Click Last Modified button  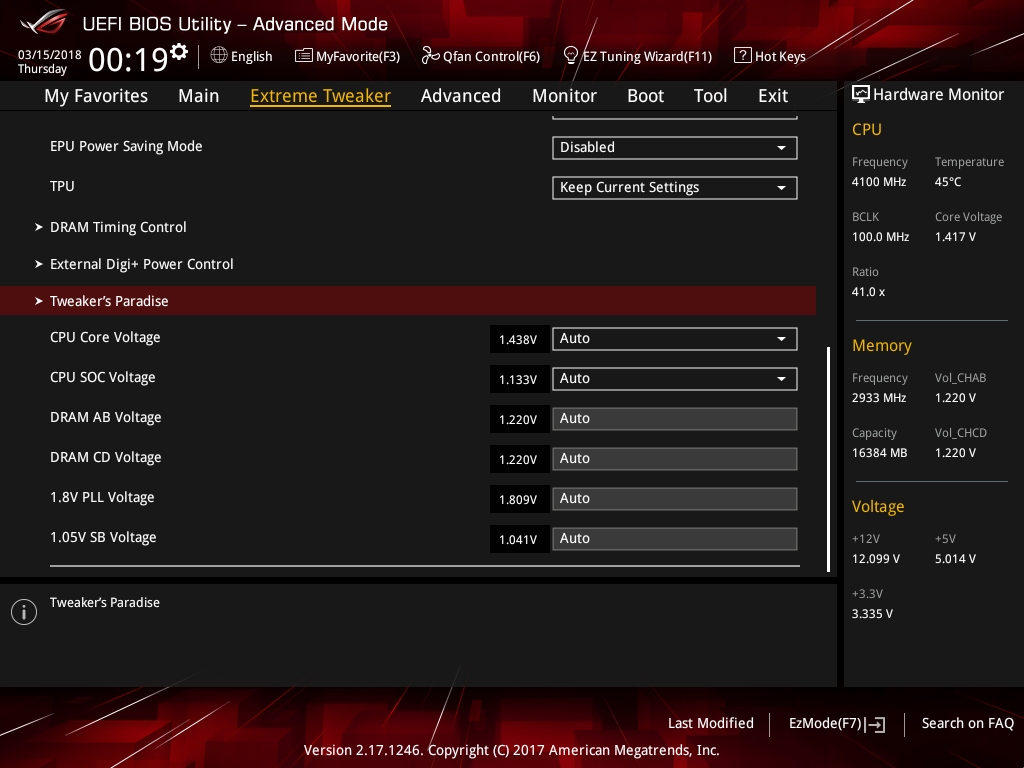(710, 723)
